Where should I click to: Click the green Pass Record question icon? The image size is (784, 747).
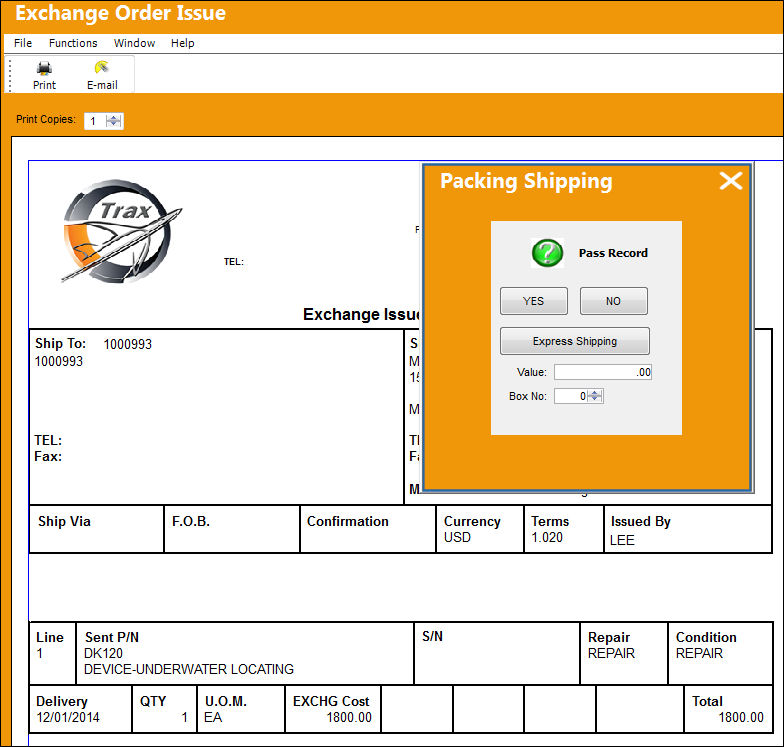click(548, 253)
